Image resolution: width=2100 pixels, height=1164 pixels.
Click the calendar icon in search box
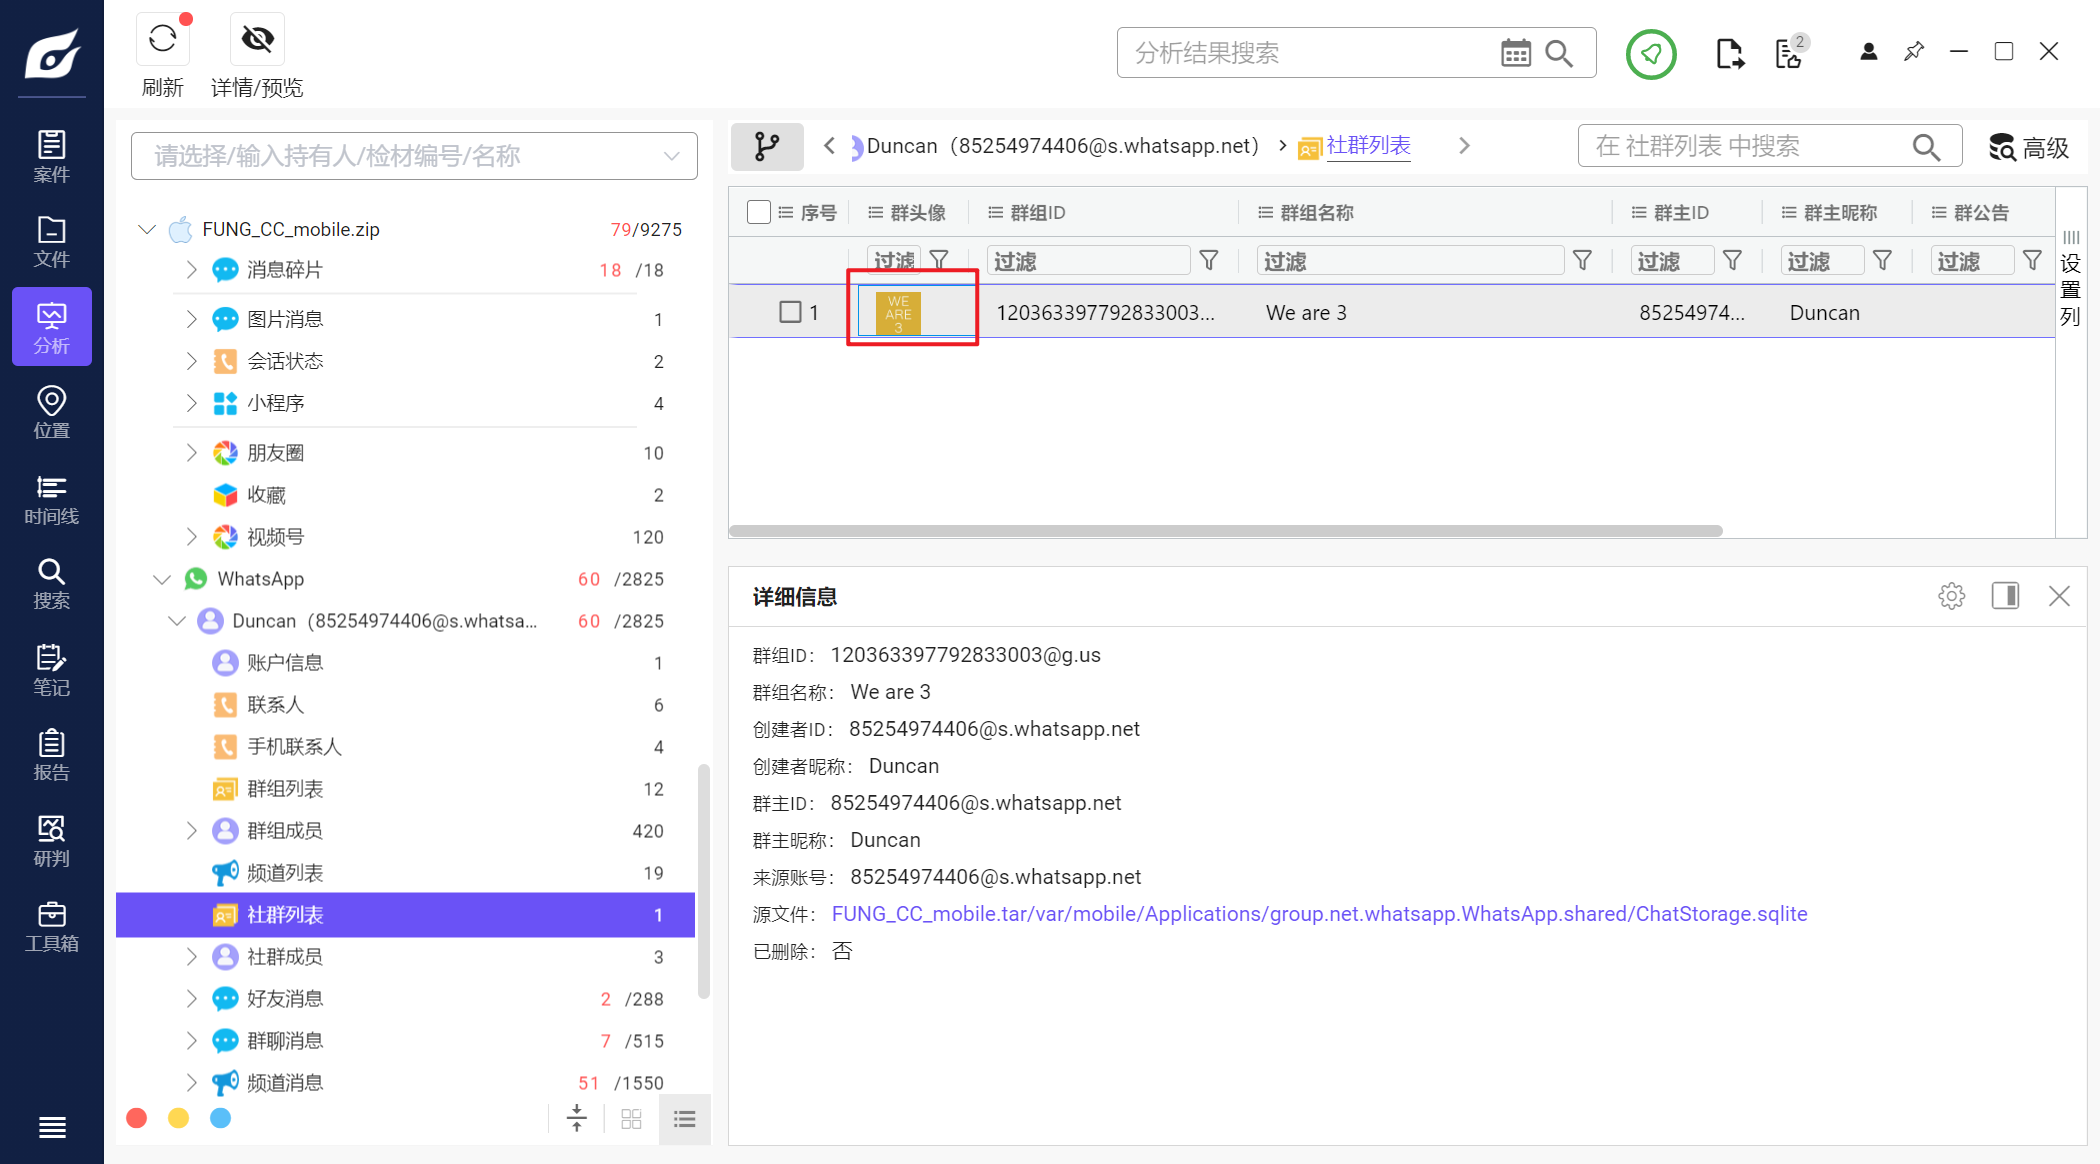1516,53
